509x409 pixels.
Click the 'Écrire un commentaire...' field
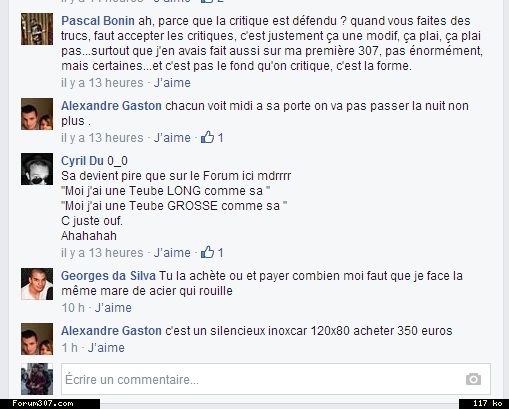click(x=276, y=379)
